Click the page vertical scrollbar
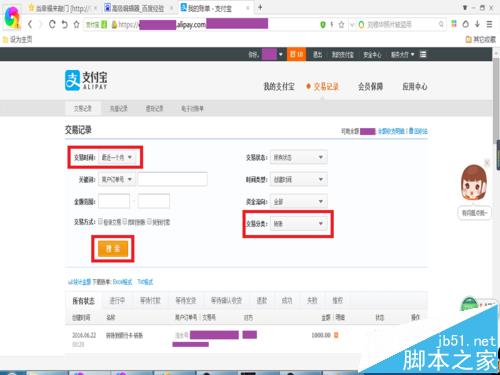 (x=496, y=100)
